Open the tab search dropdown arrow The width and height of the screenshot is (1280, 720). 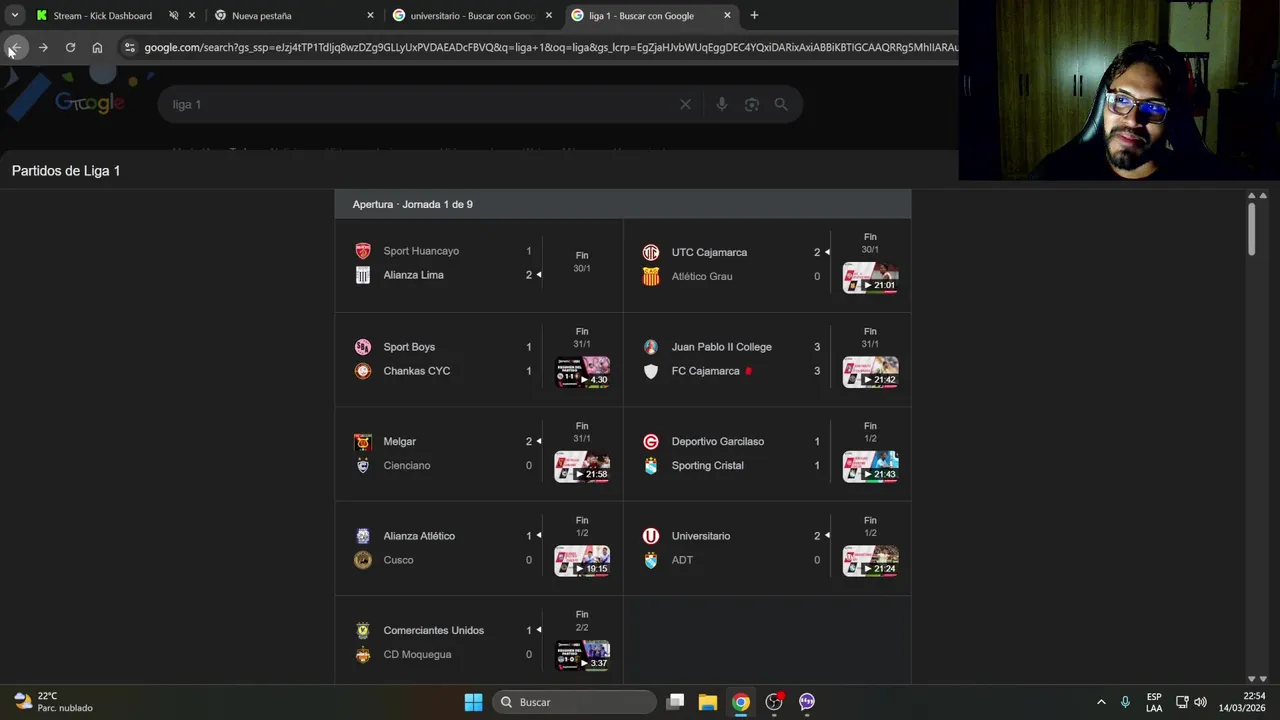[14, 15]
